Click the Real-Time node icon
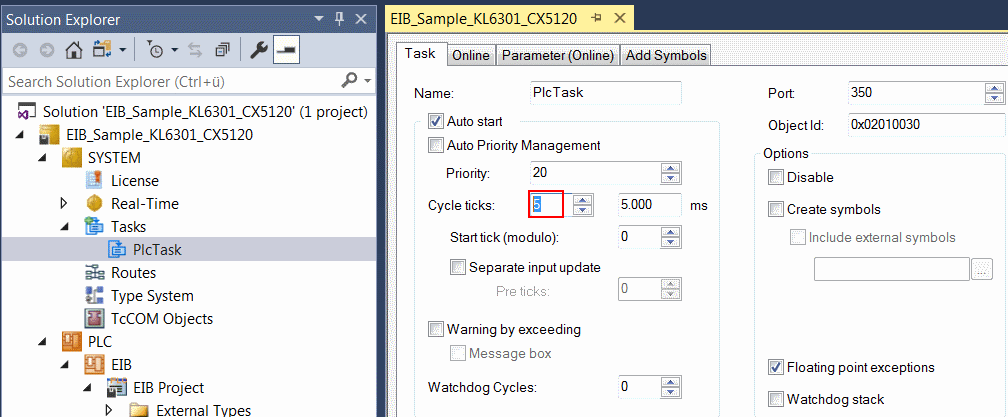The width and height of the screenshot is (1008, 417). (x=94, y=204)
